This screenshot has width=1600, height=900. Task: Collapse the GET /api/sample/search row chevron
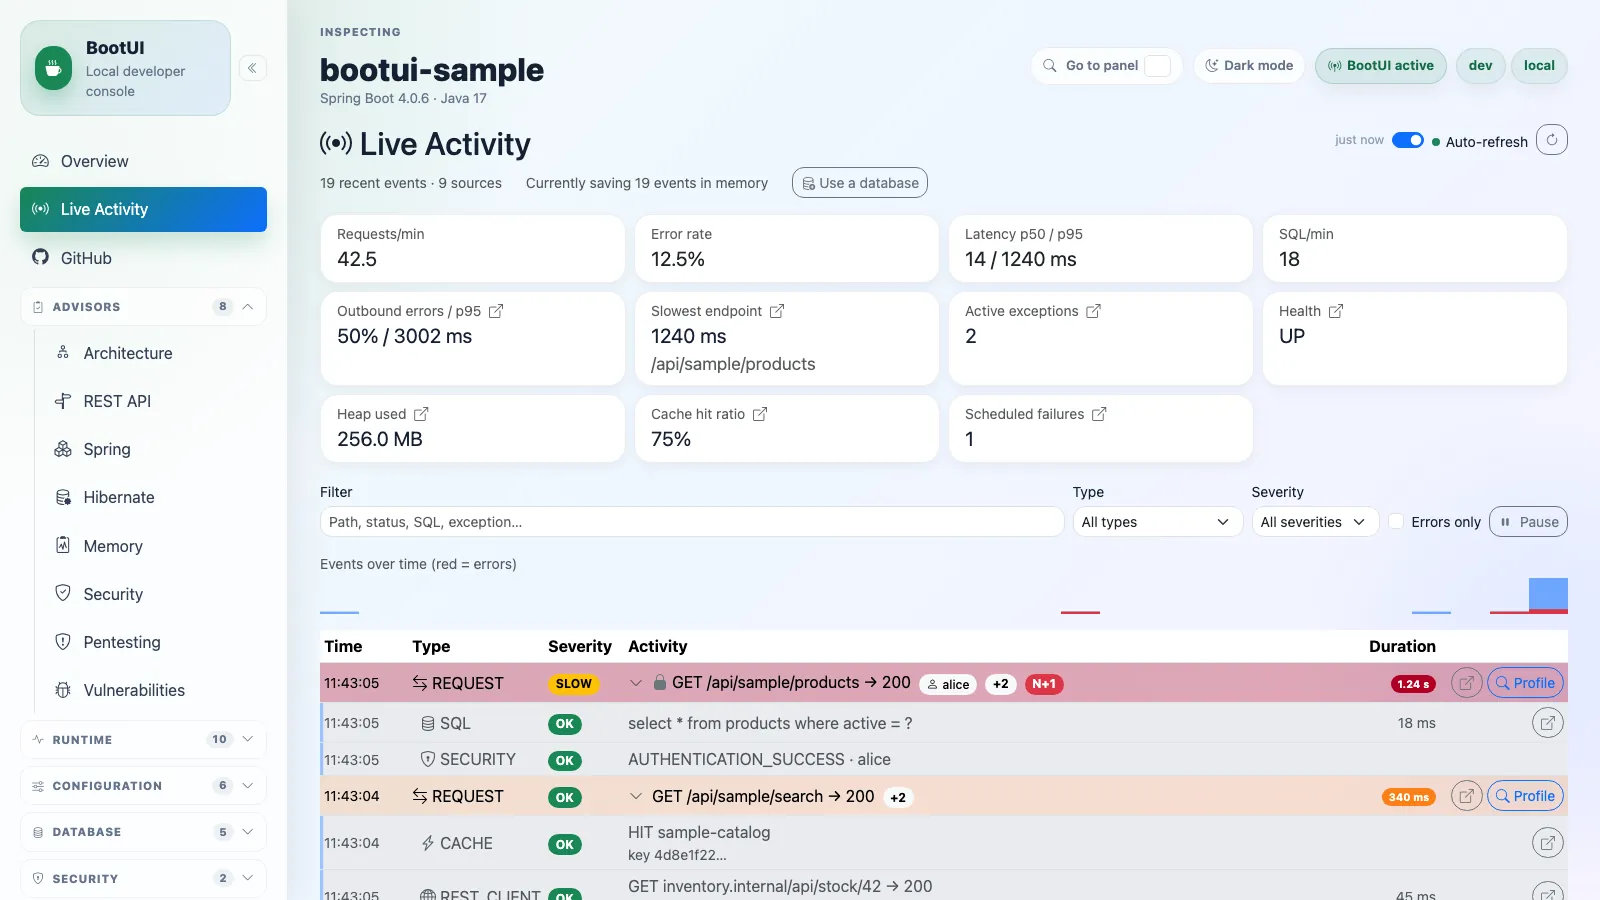(x=635, y=796)
